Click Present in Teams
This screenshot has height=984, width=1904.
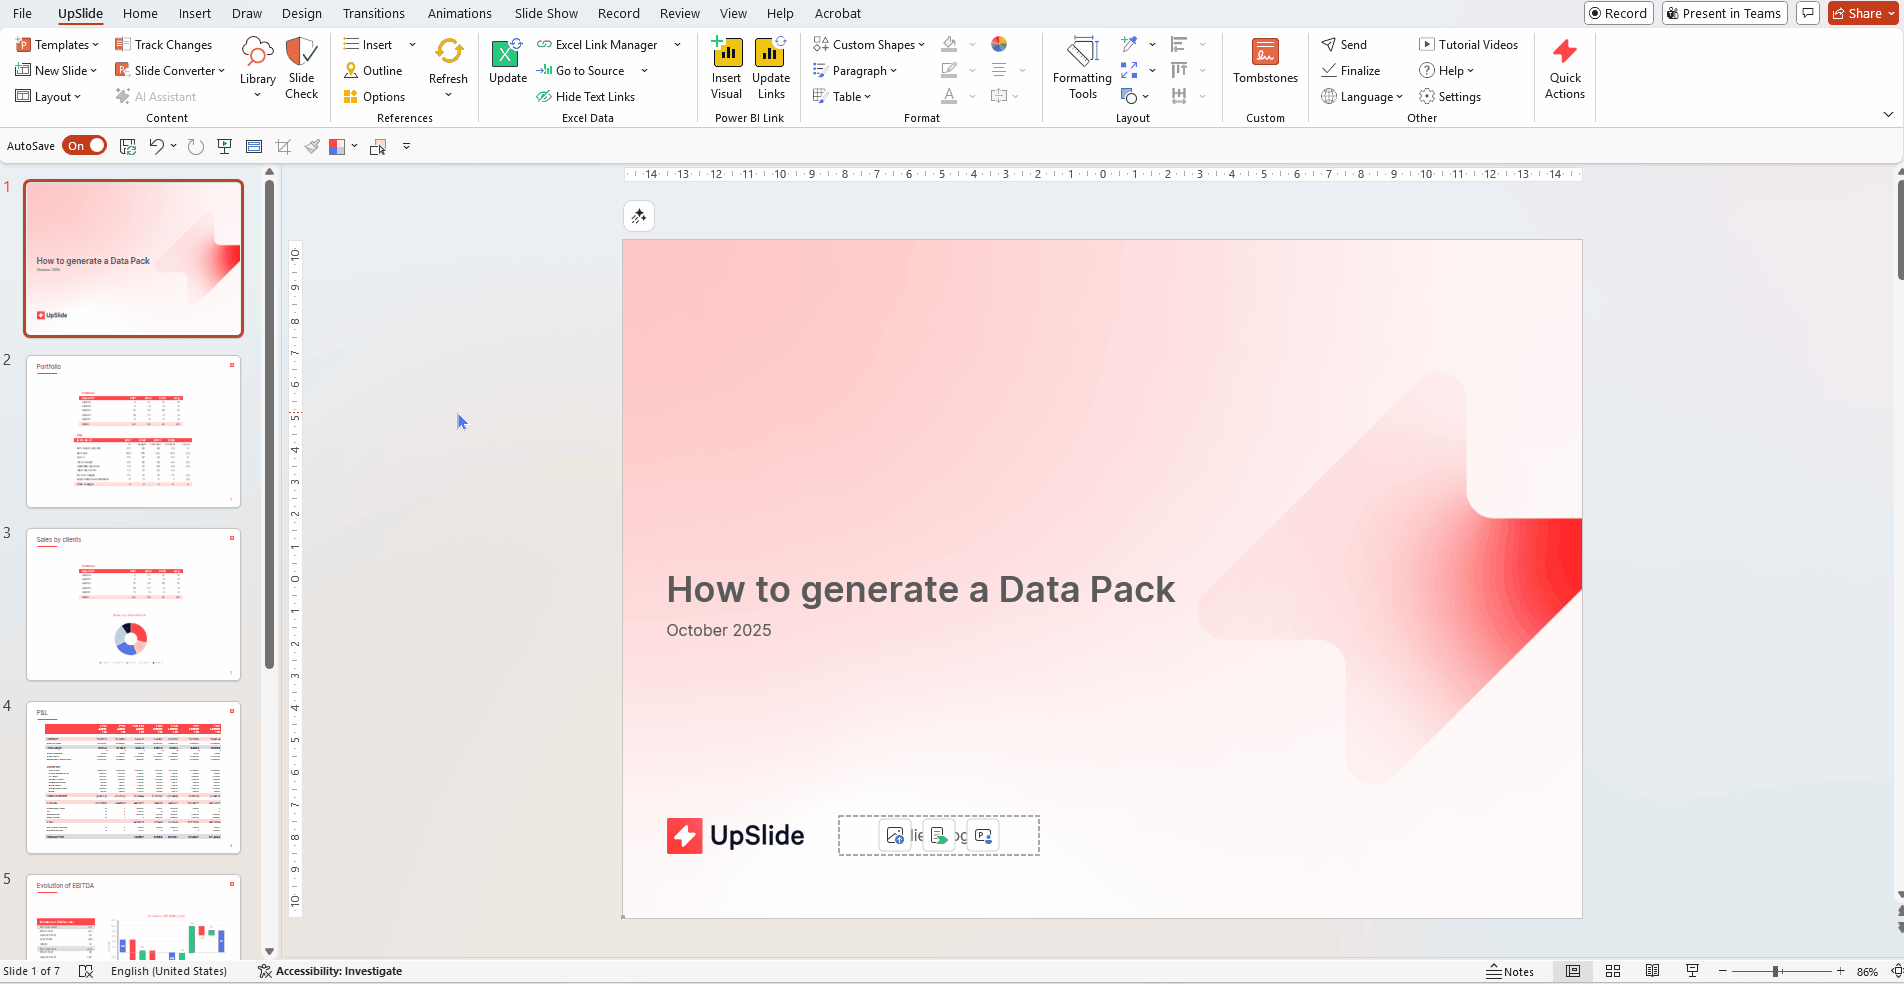pos(1723,13)
